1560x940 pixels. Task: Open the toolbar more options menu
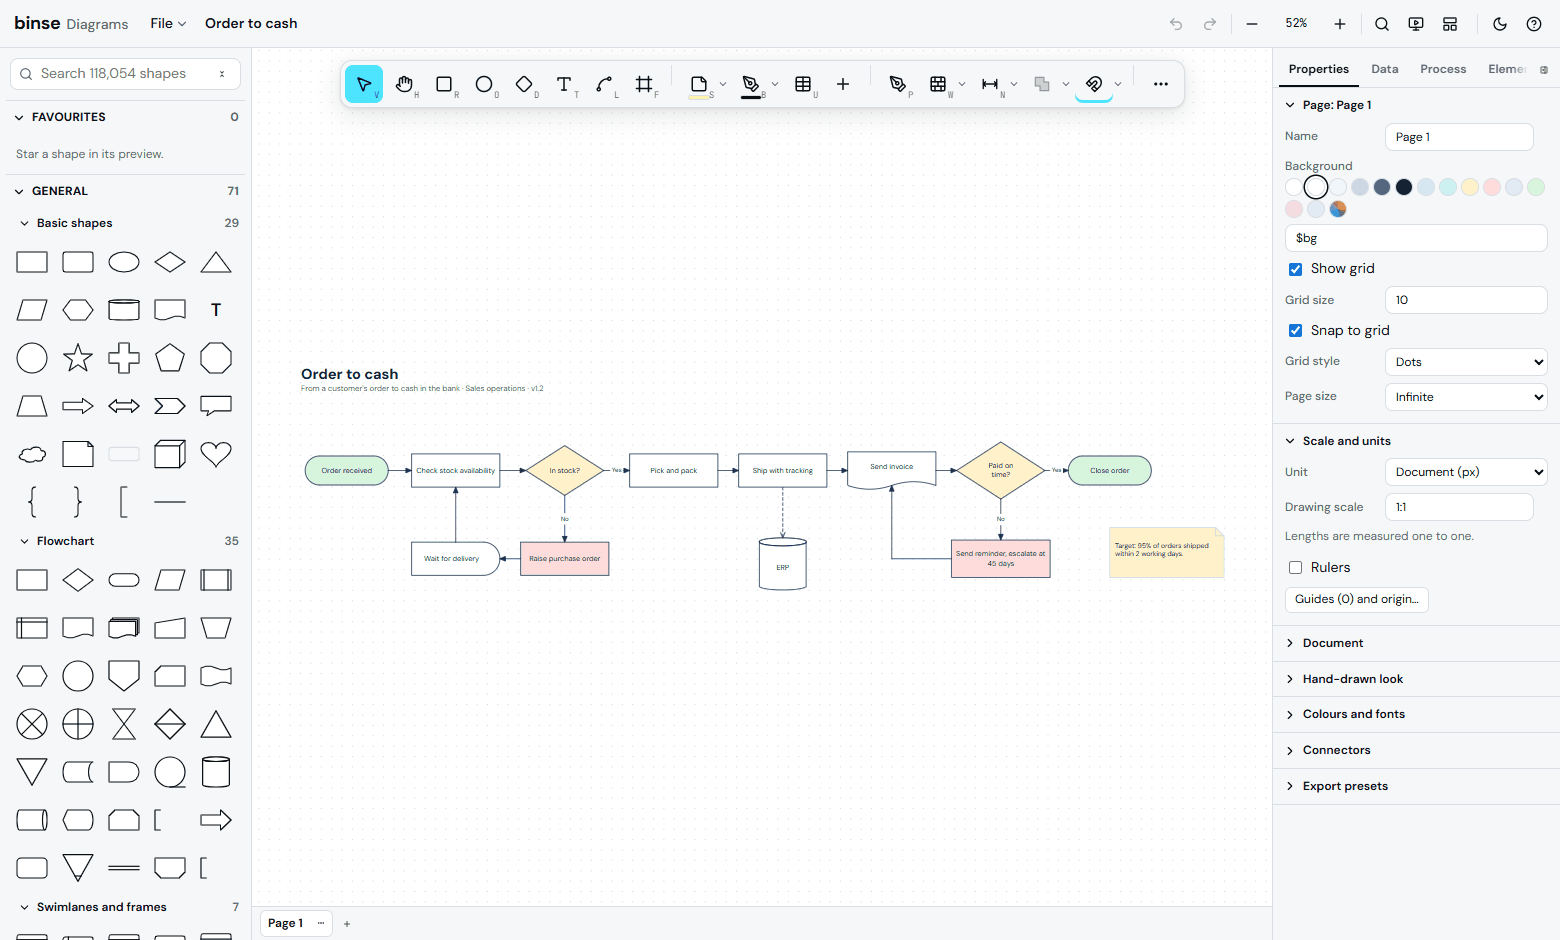[x=1160, y=84]
